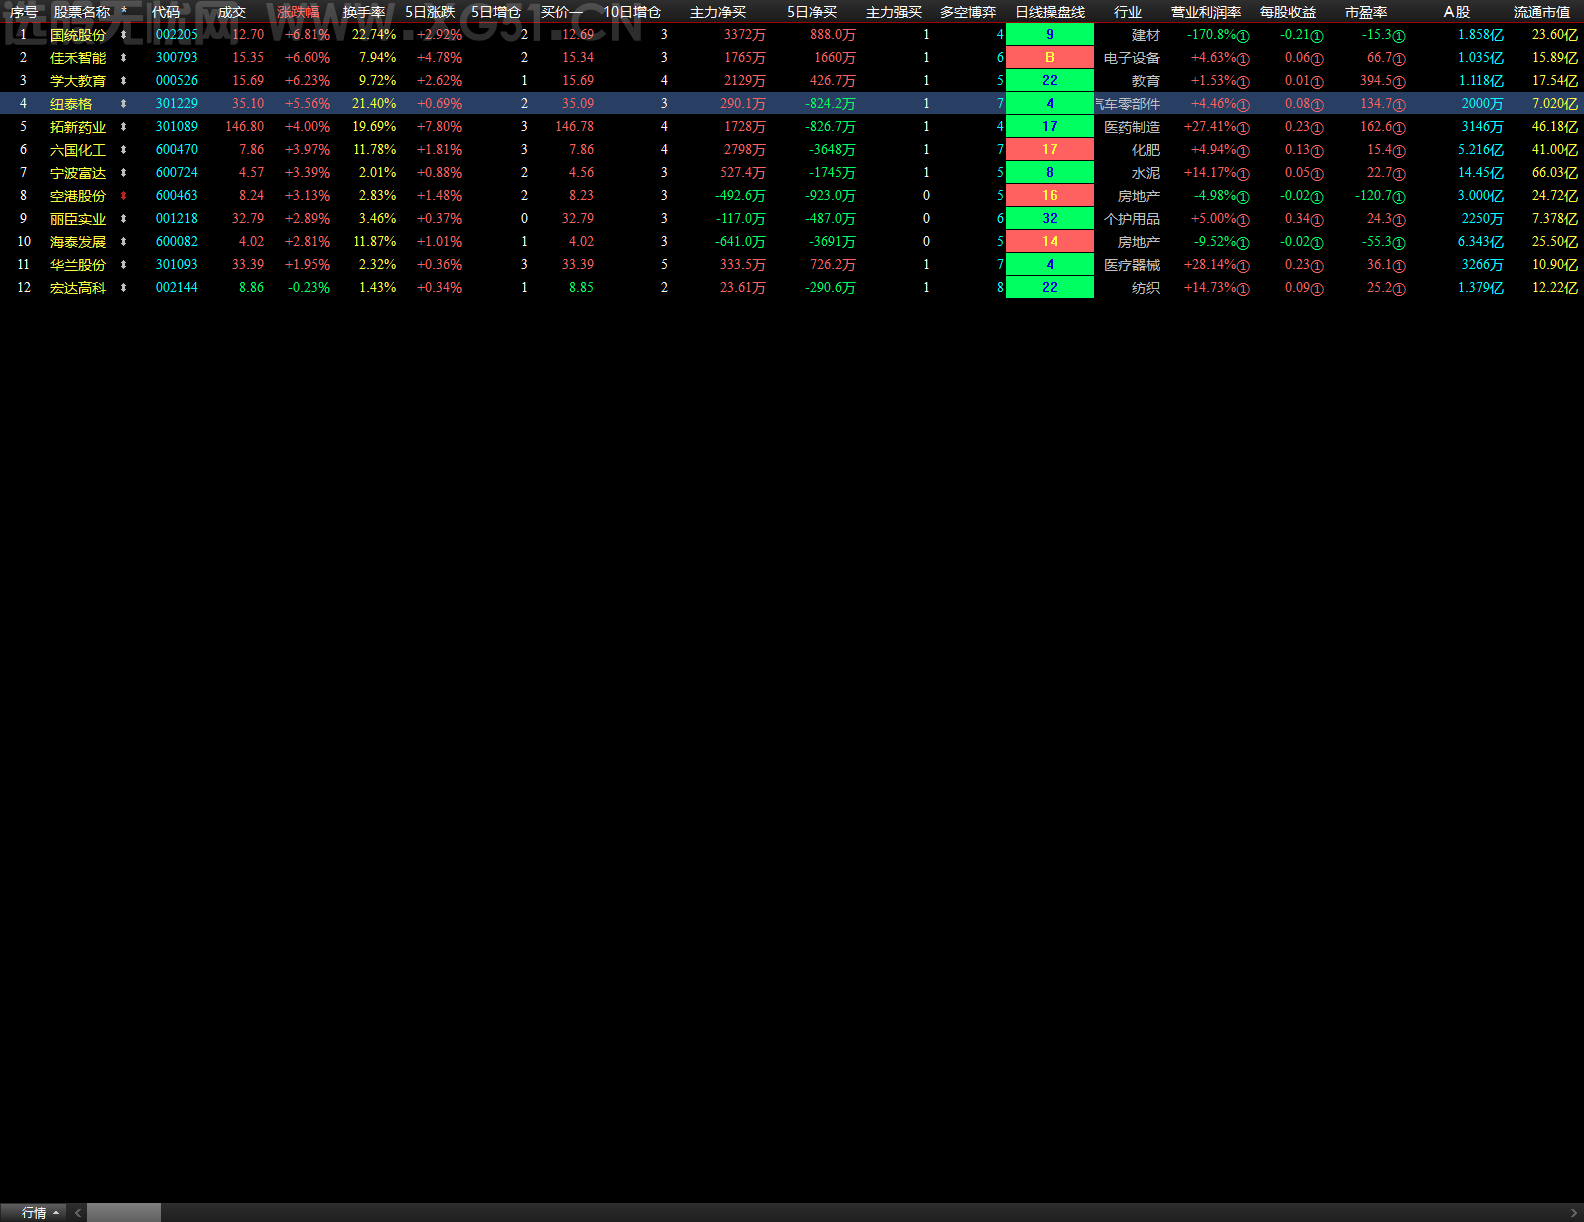Click marker icon beside 海泰发展
Screen dimensions: 1584x1222
tap(123, 242)
